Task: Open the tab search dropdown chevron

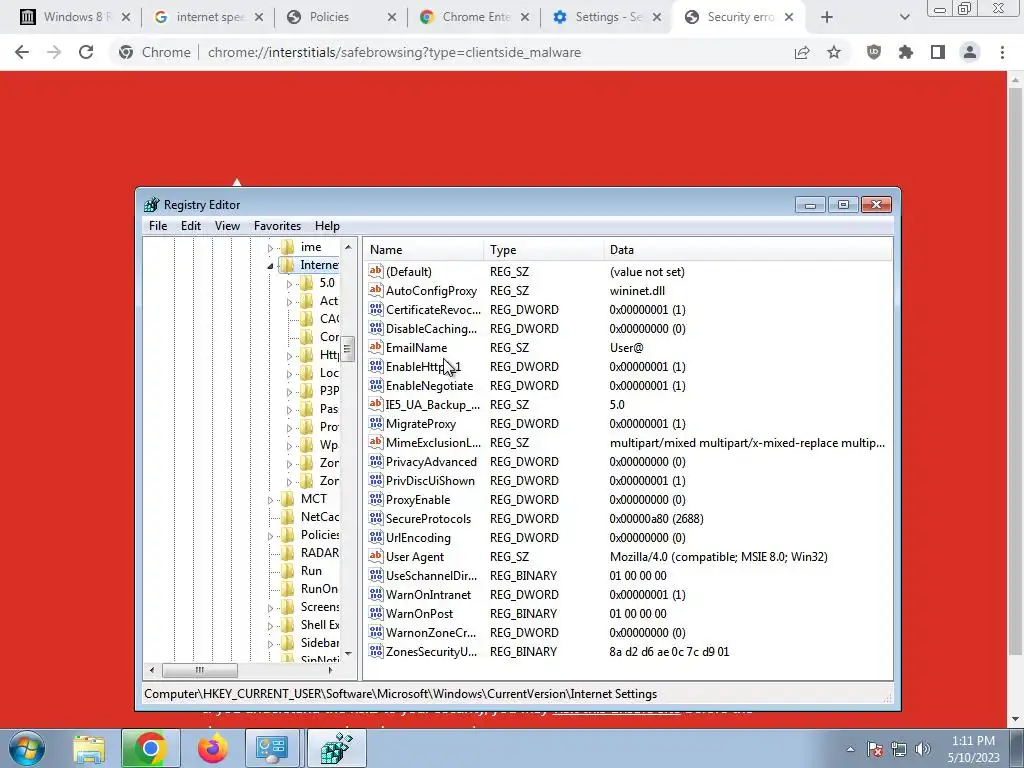Action: click(x=904, y=17)
